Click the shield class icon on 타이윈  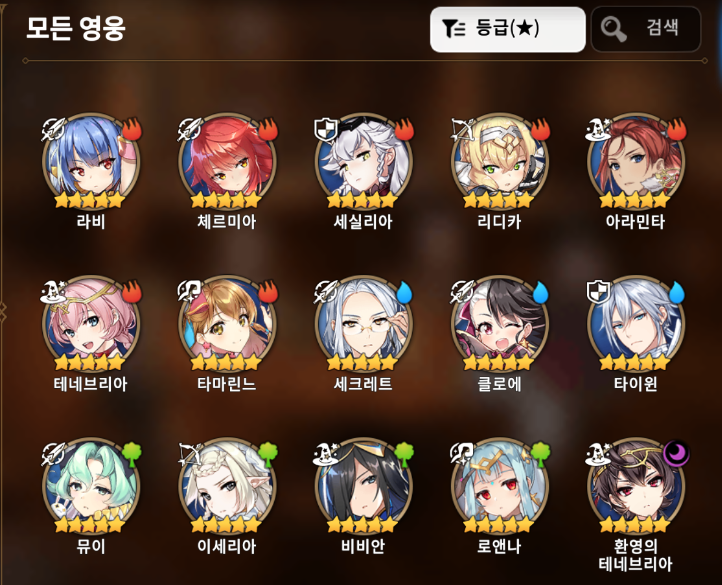pyautogui.click(x=598, y=292)
